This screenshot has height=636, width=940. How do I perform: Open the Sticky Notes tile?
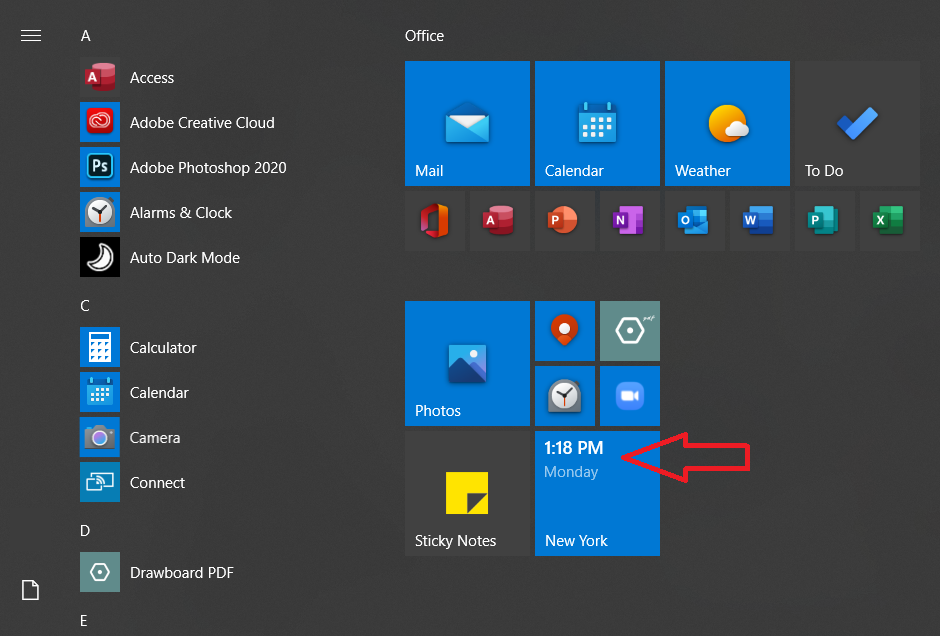[x=467, y=493]
